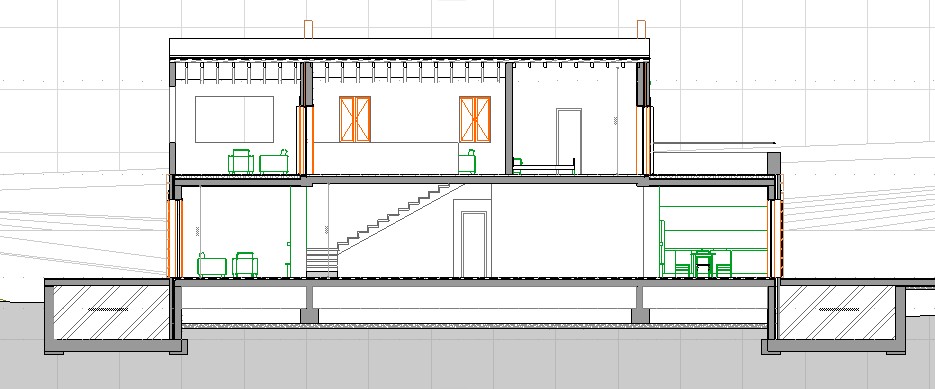
Task: Select the flat roof slab
Action: point(410,47)
